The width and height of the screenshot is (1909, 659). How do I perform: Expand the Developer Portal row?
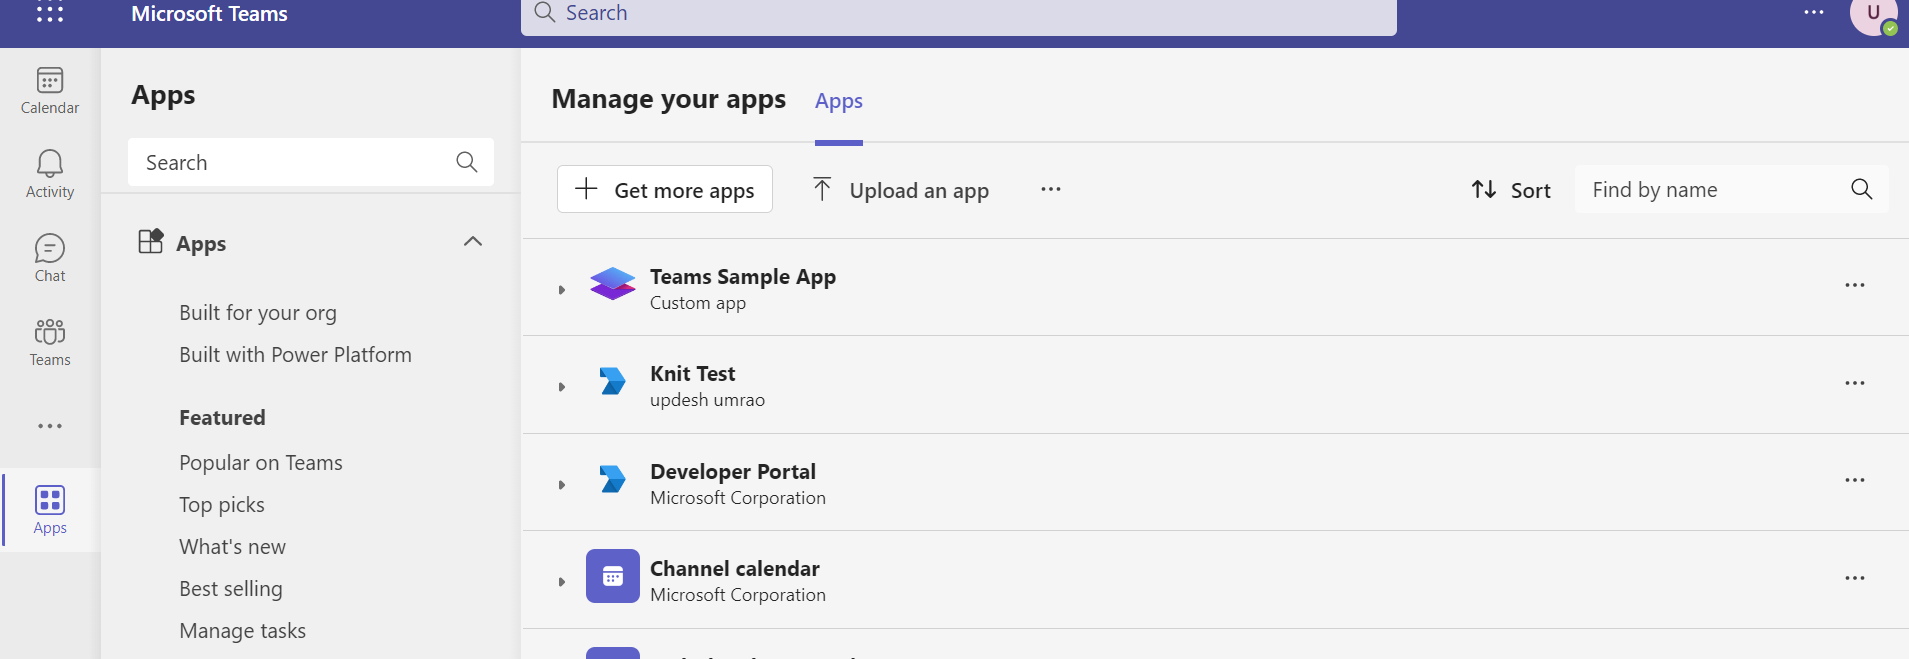[x=562, y=485]
